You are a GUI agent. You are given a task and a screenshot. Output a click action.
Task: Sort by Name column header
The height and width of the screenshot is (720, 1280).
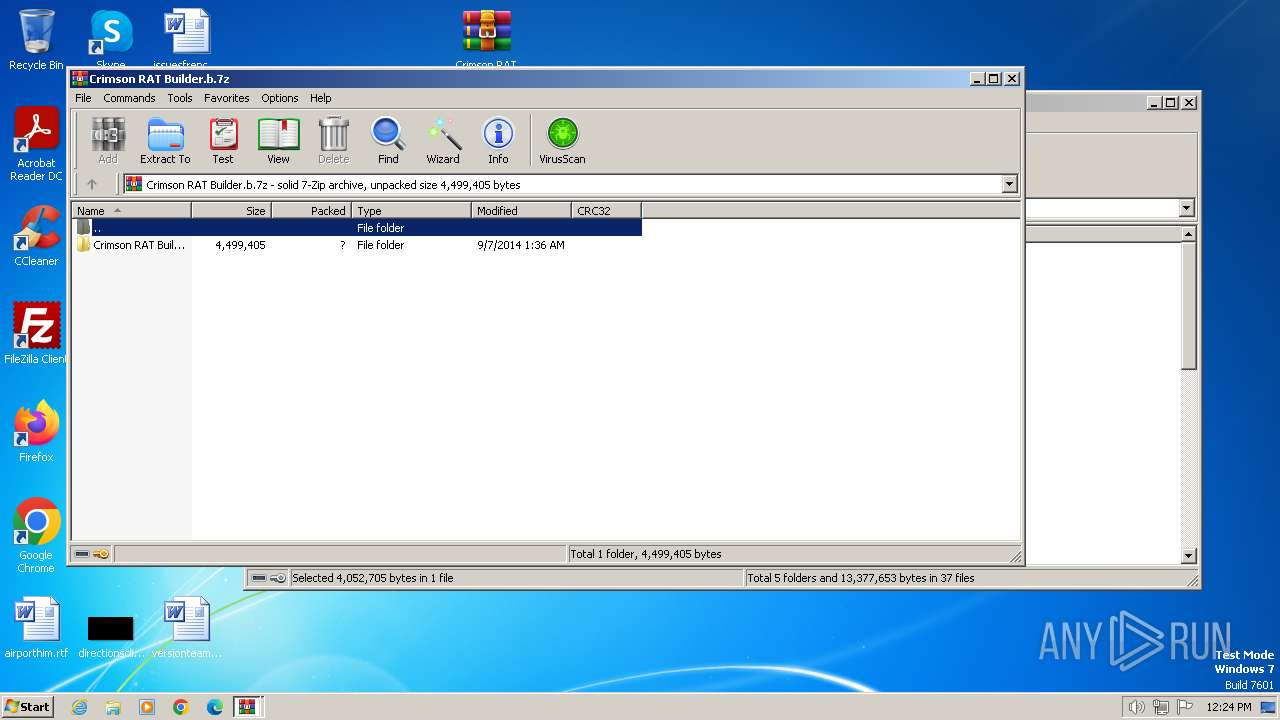(131, 210)
